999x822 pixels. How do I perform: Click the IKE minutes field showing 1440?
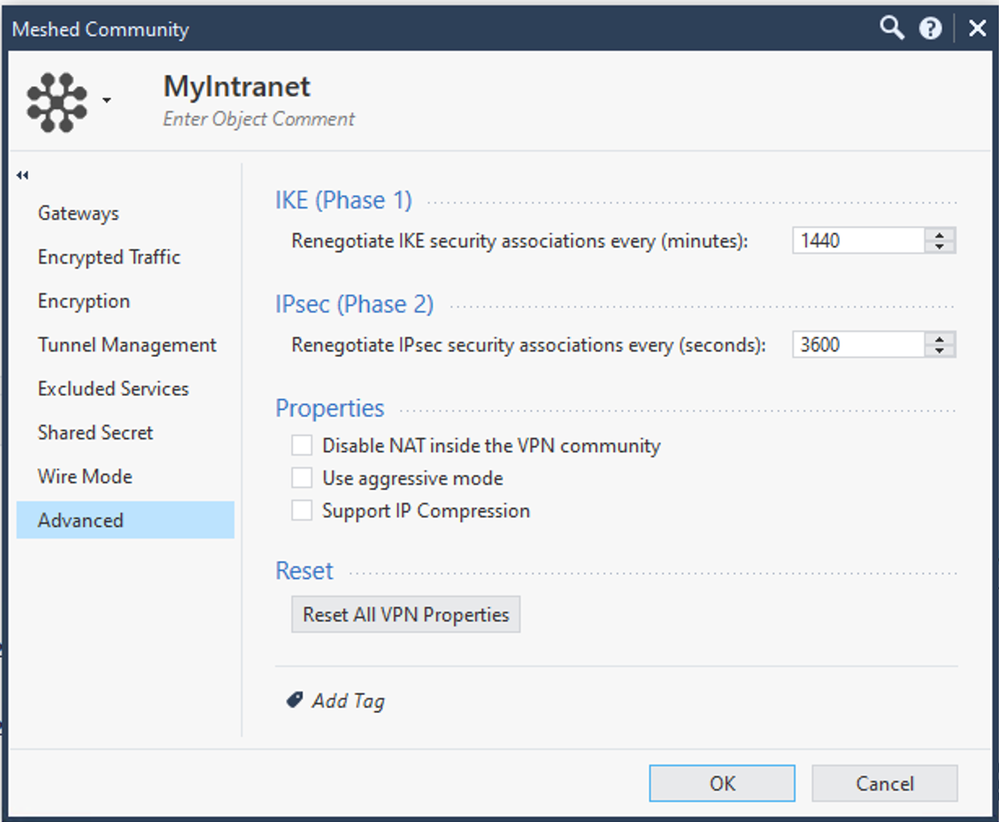858,240
